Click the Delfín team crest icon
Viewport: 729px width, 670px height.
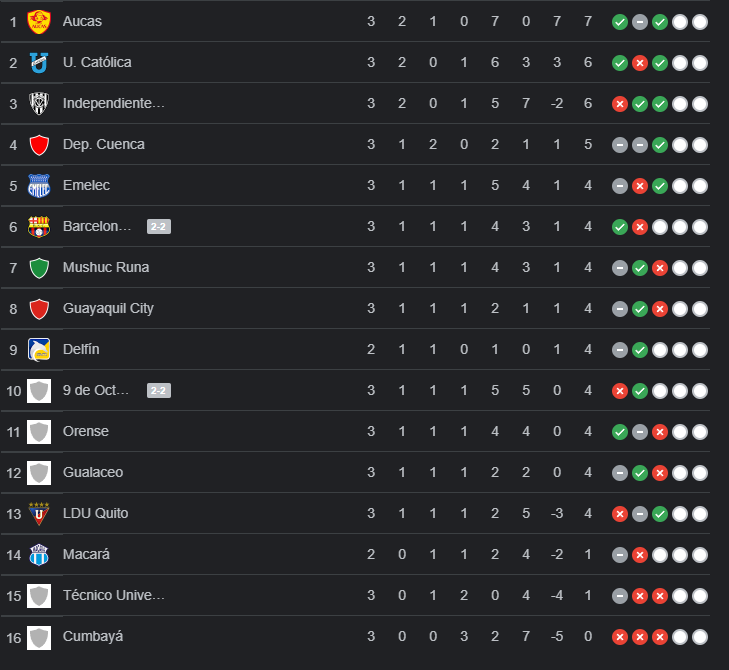coord(39,349)
